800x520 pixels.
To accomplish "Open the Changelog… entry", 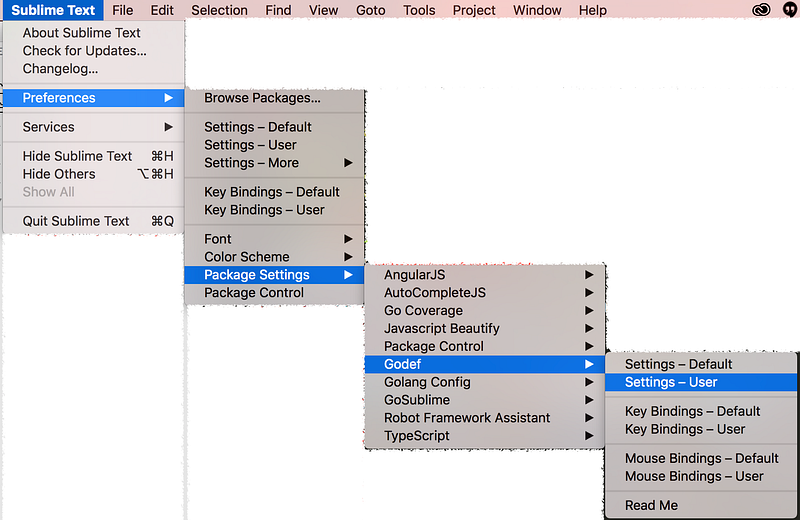I will tap(93, 68).
